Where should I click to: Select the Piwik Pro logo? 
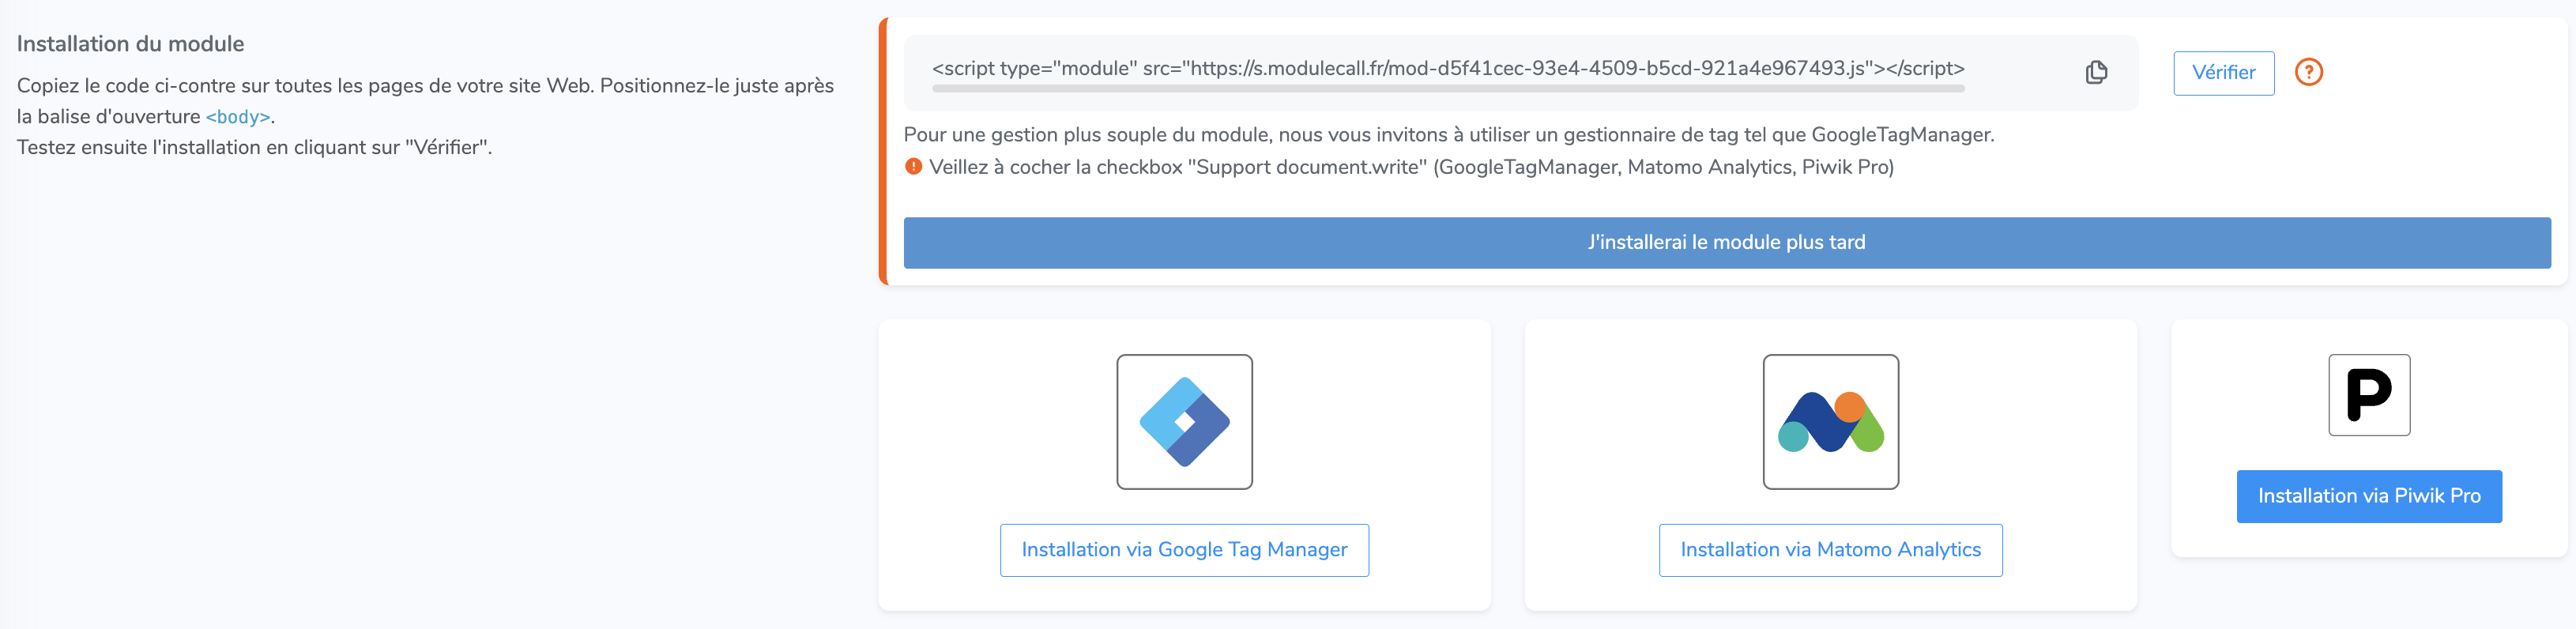coord(2368,395)
